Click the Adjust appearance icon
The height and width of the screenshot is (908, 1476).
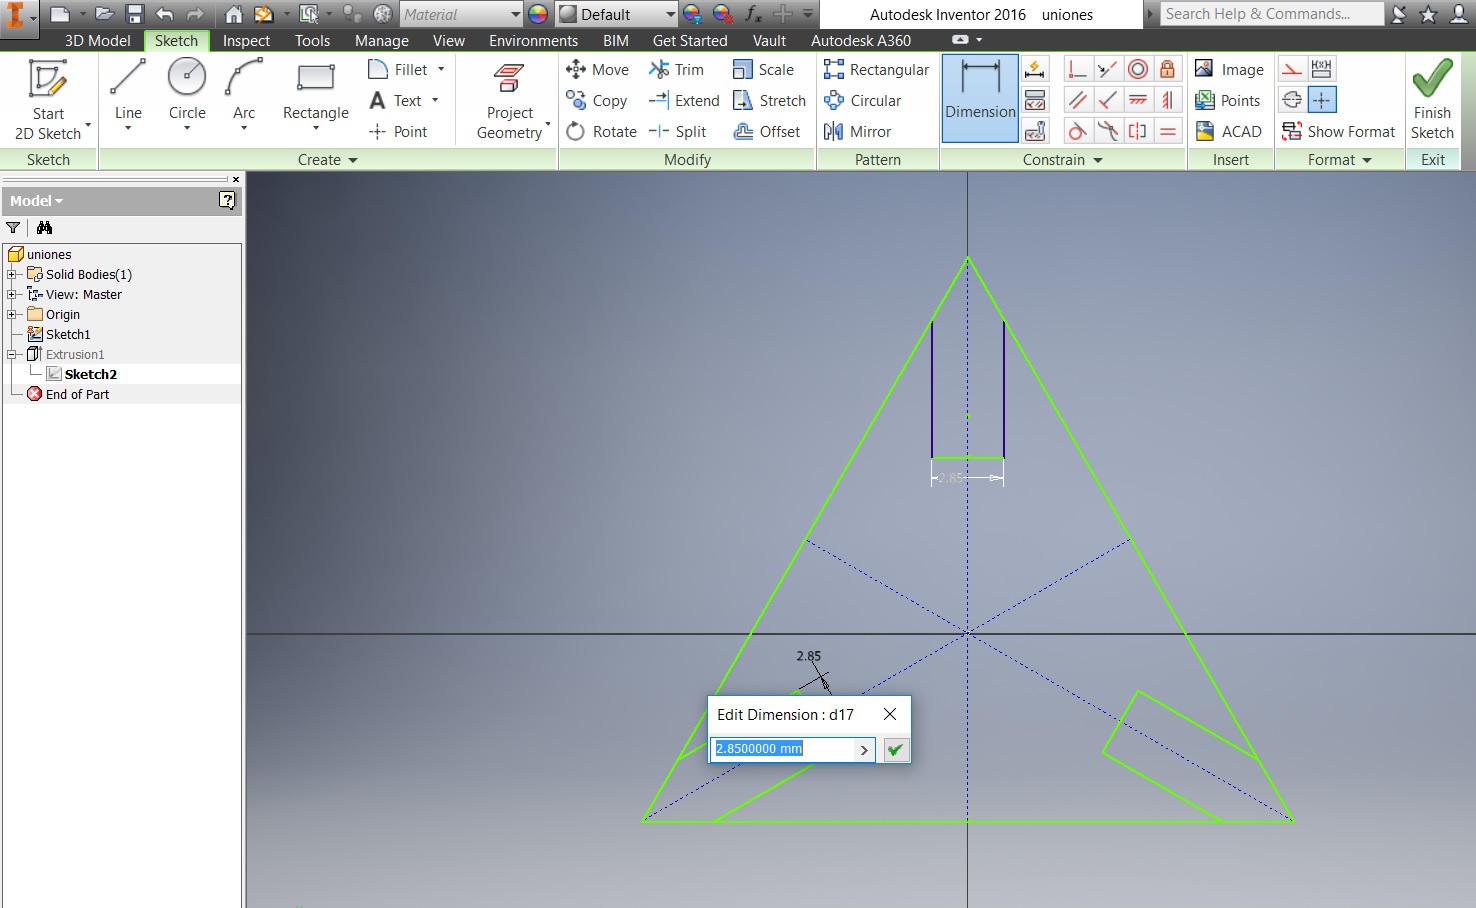point(692,14)
